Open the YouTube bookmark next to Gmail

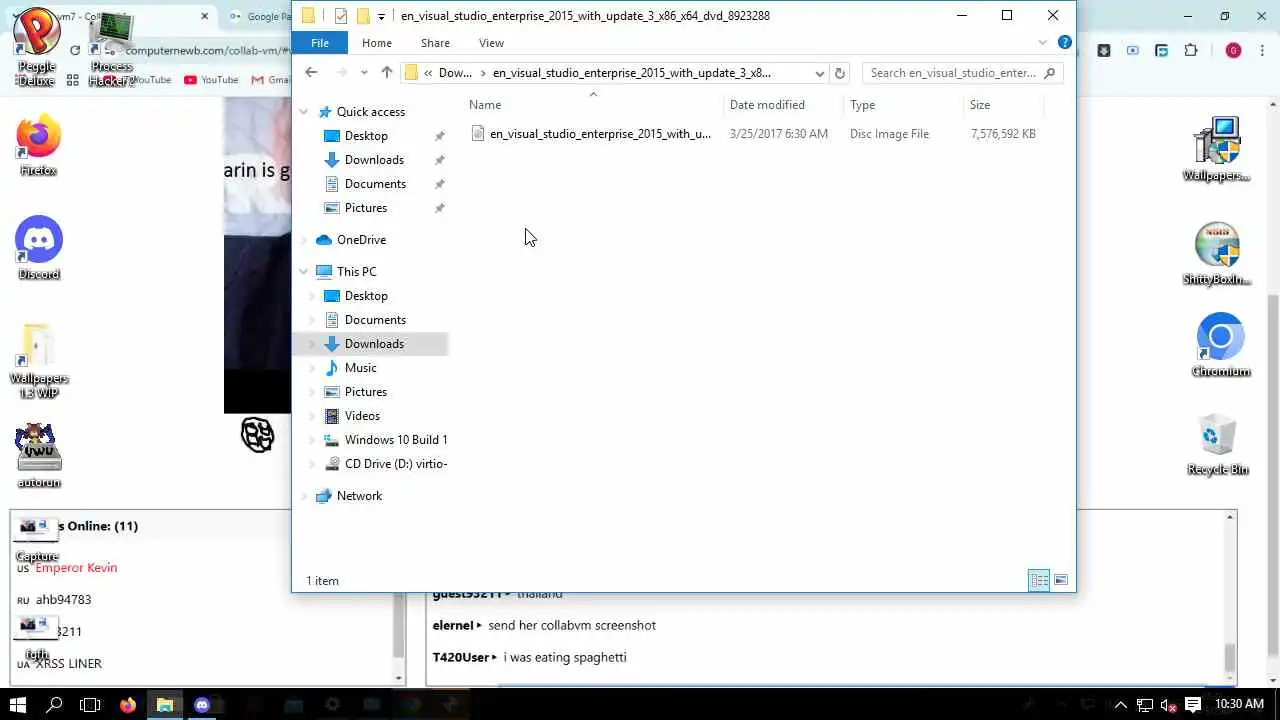(x=211, y=80)
